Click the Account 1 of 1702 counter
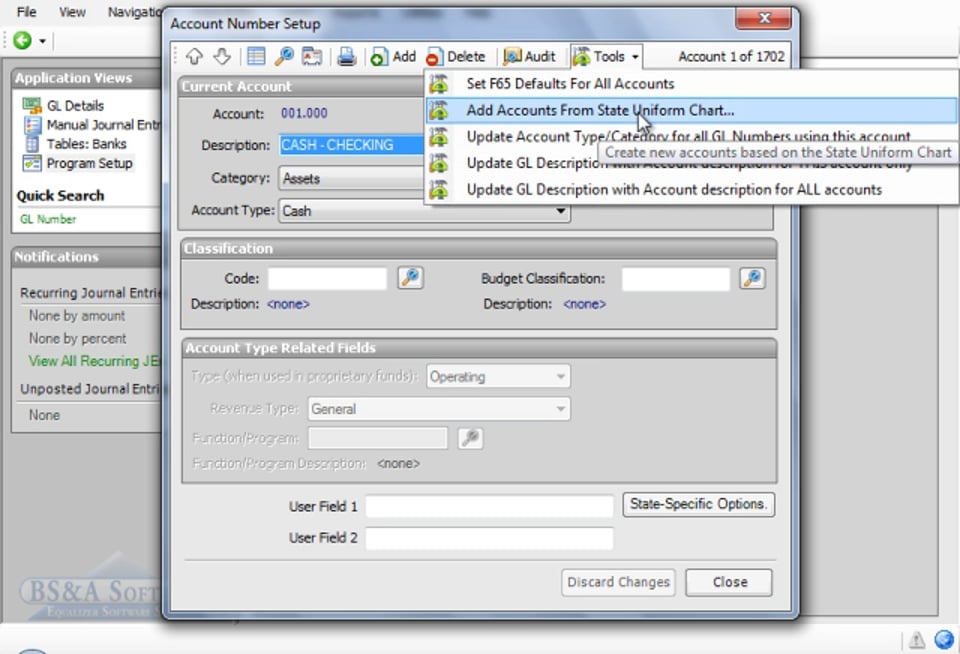960x654 pixels. (x=731, y=56)
